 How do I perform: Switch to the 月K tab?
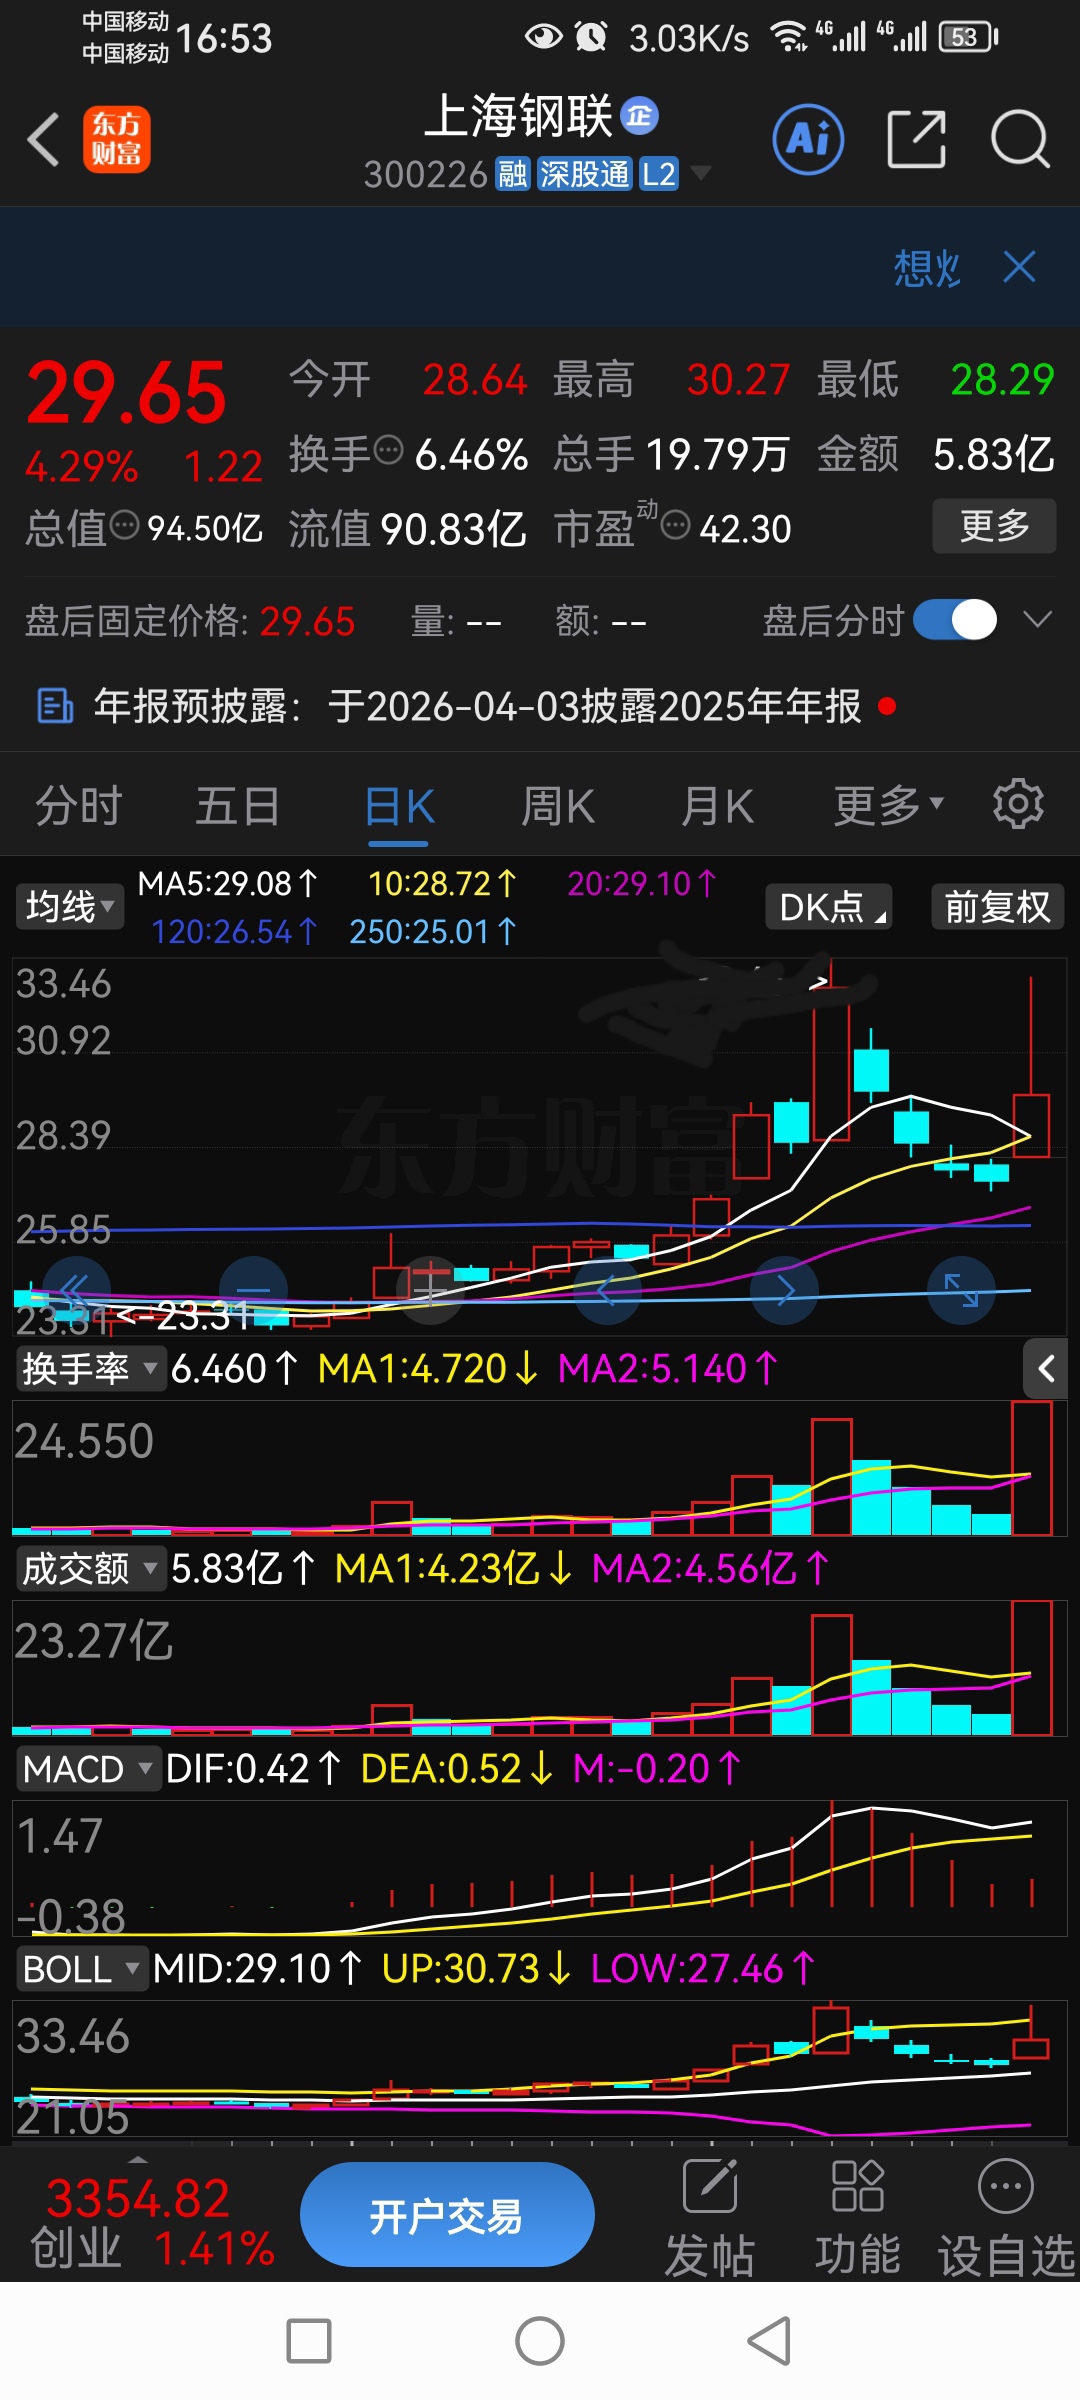tap(717, 805)
